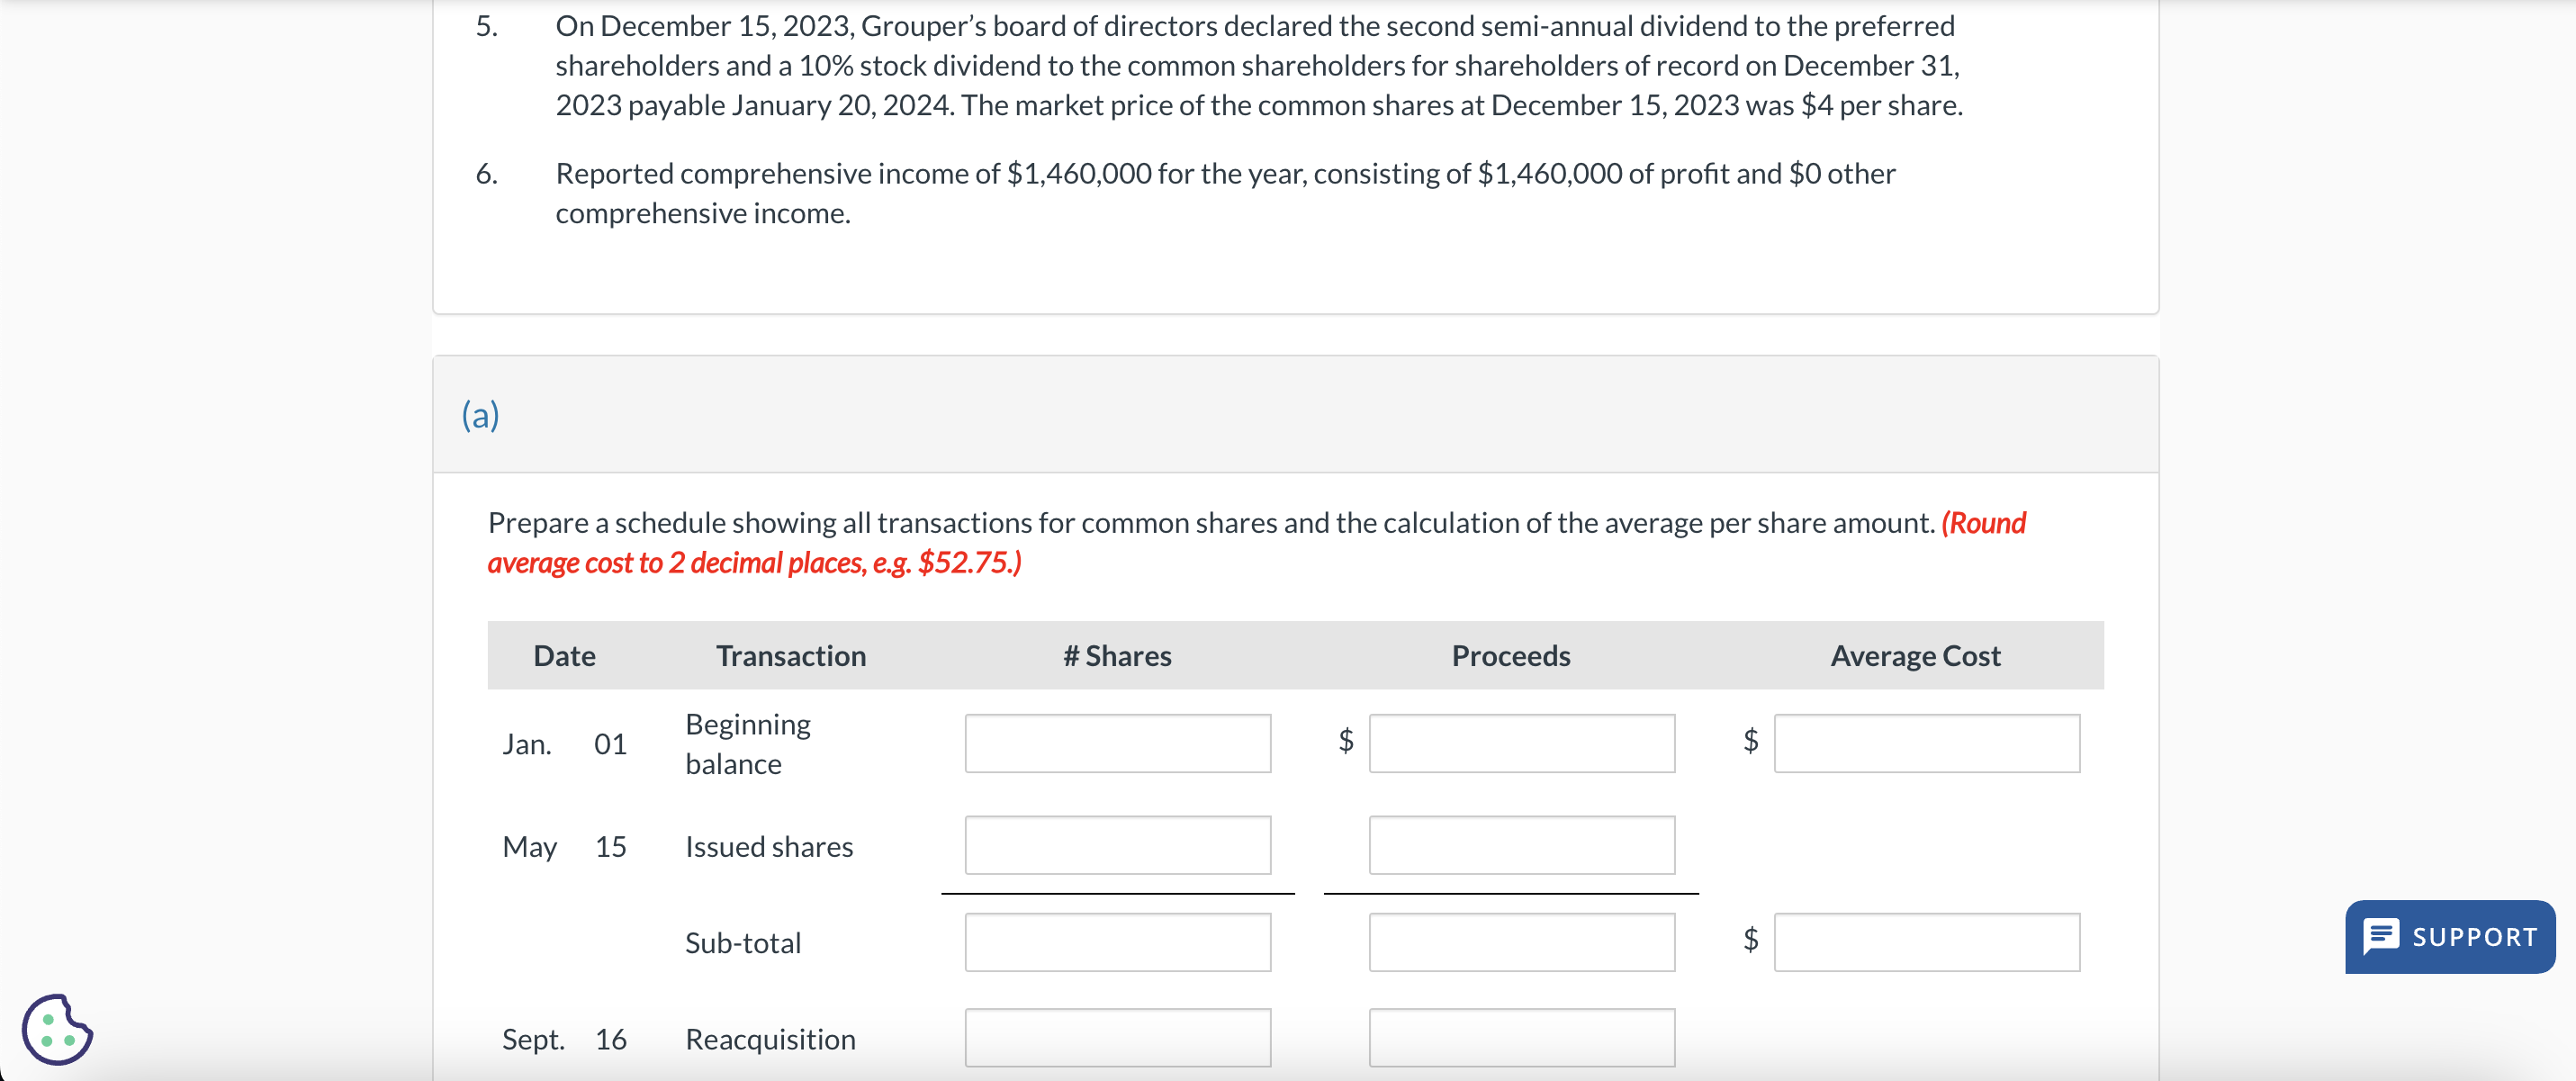2576x1081 pixels.
Task: Select the Transaction column header
Action: [790, 656]
